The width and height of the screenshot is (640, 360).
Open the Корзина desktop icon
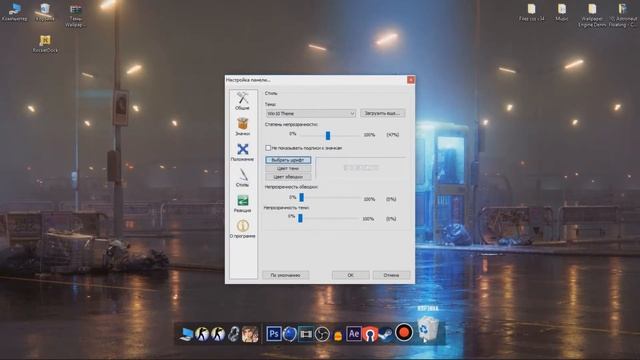(45, 12)
